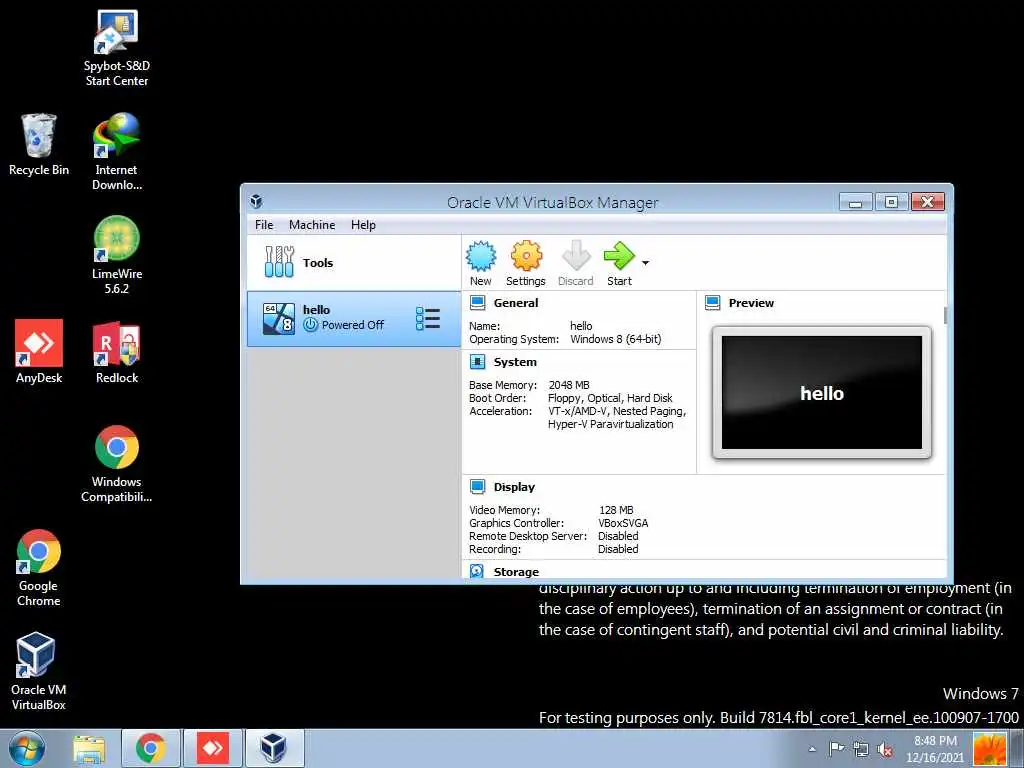Open General section header link
Viewport: 1024px width, 768px height.
[x=516, y=303]
